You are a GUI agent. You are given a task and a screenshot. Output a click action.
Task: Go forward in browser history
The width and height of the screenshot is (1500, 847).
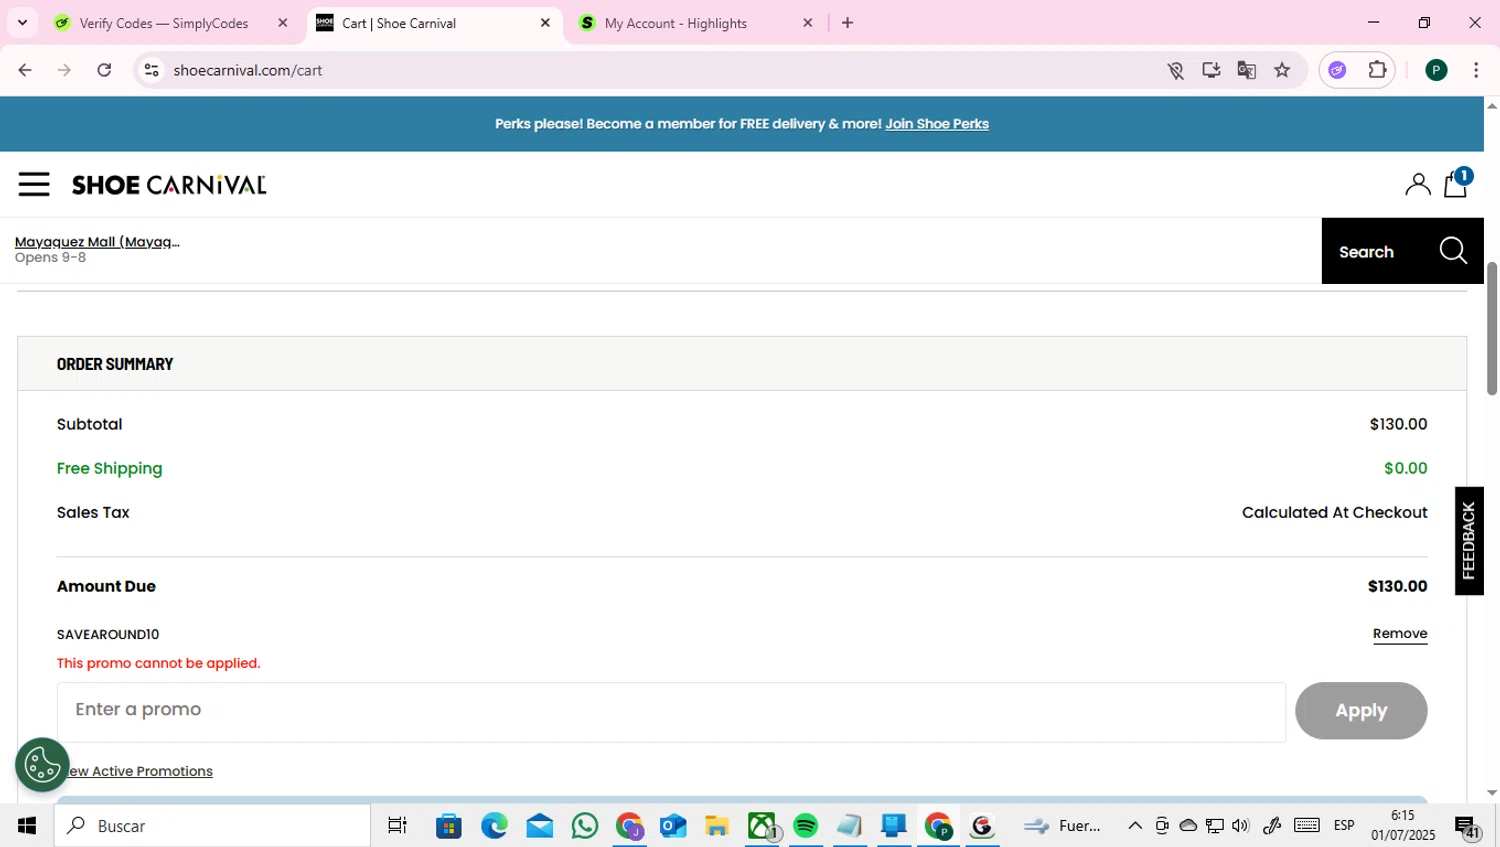pos(64,70)
